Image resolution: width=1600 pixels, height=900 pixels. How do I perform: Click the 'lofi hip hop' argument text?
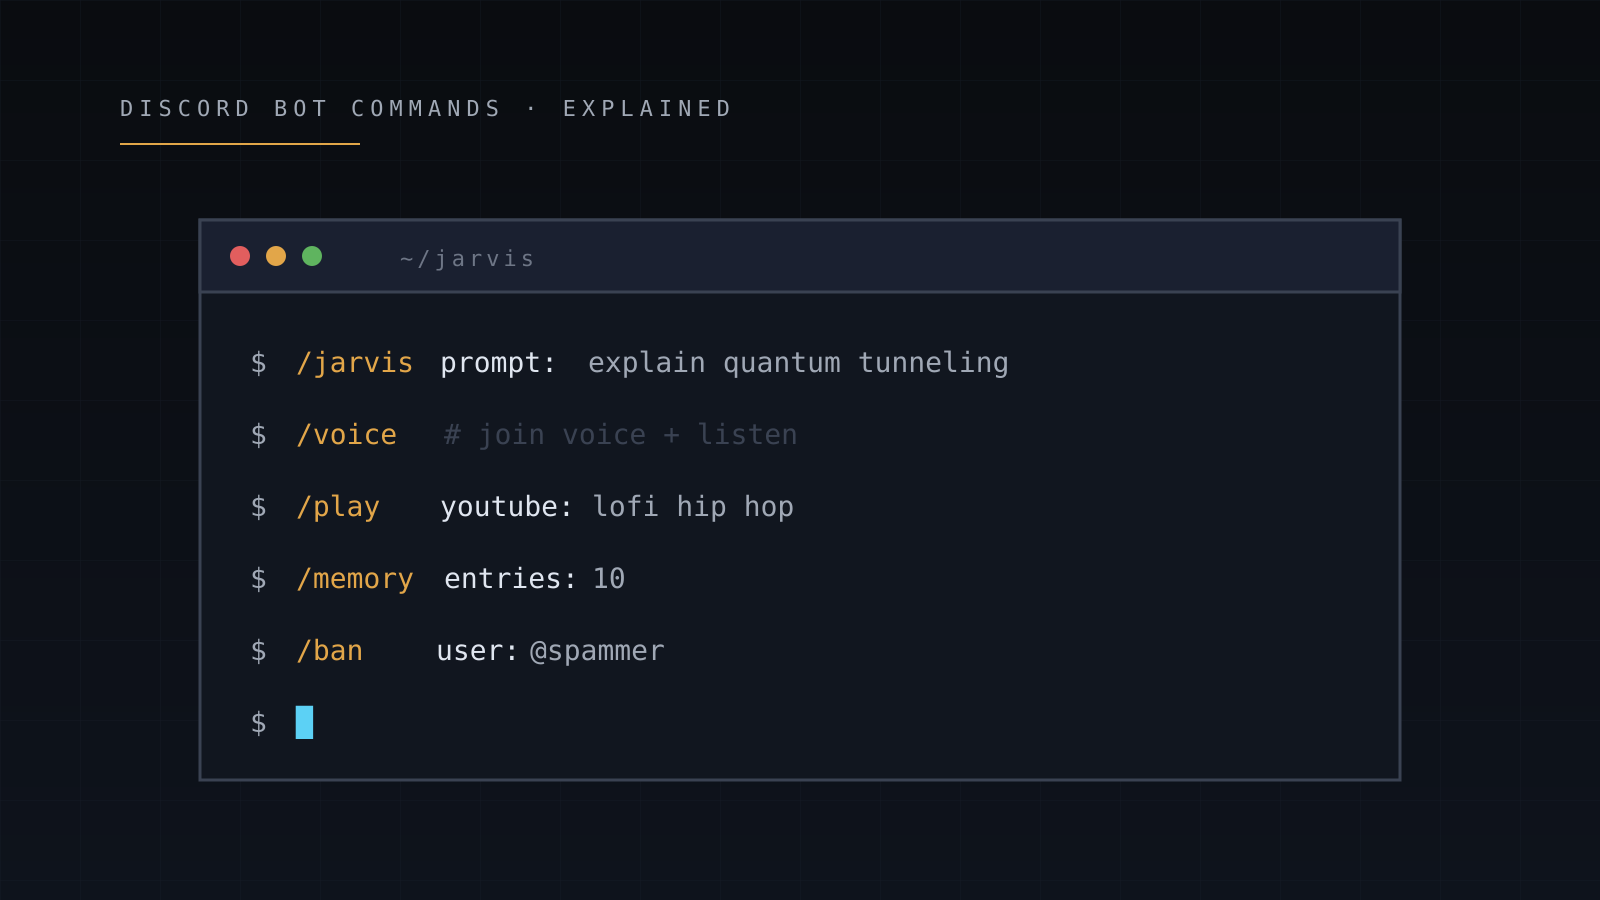coord(693,507)
